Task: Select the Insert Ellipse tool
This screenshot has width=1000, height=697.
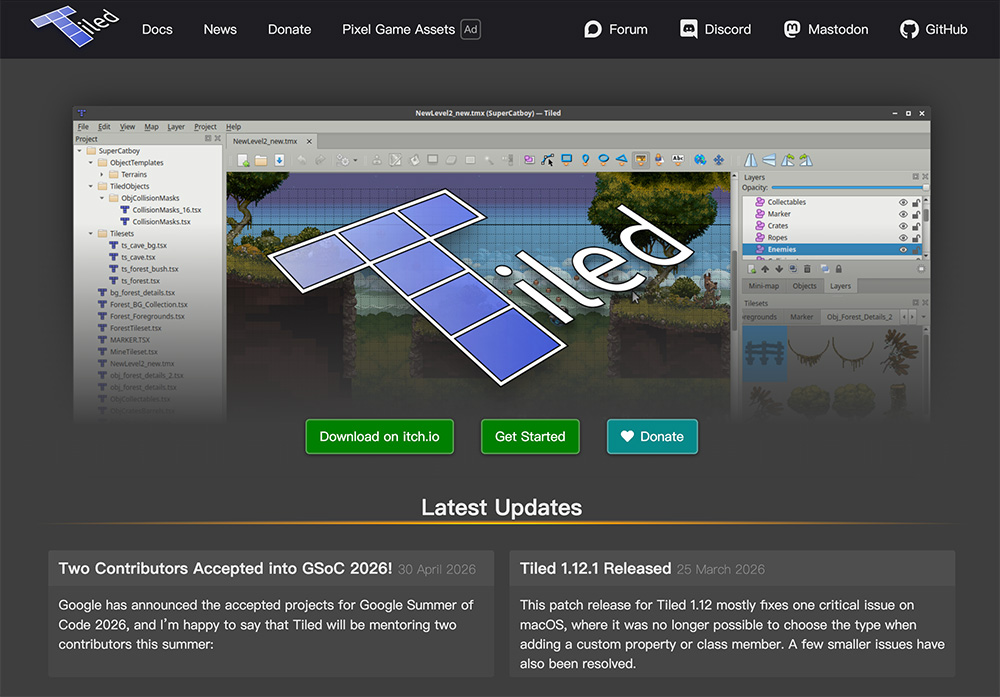Action: pyautogui.click(x=603, y=160)
